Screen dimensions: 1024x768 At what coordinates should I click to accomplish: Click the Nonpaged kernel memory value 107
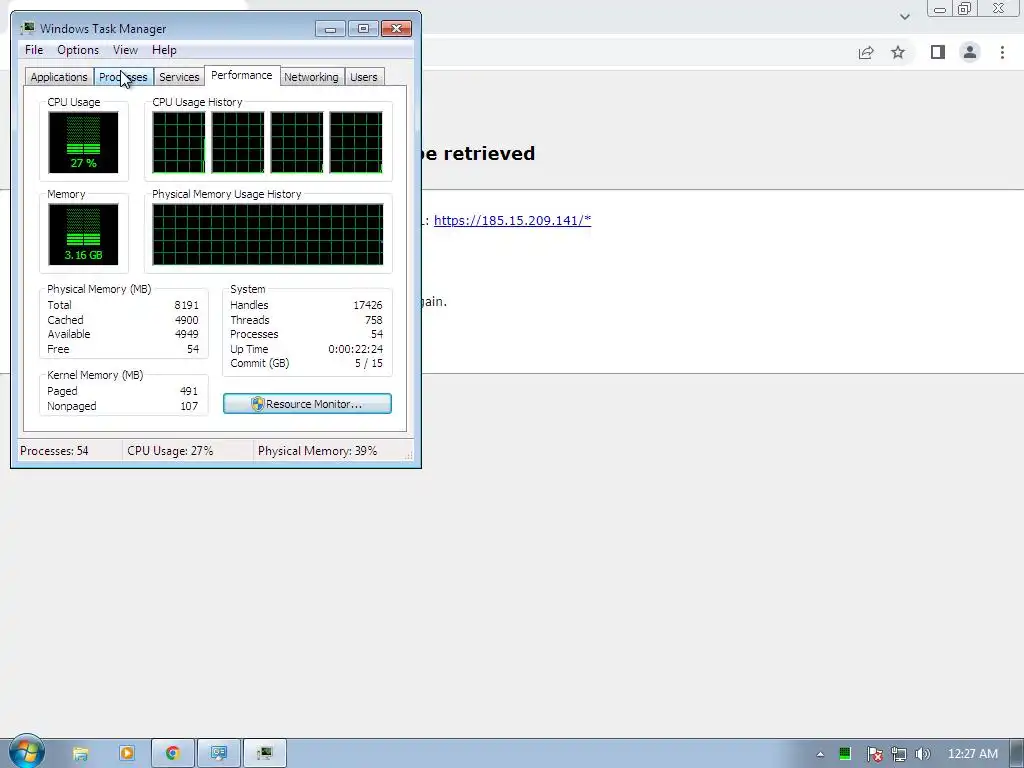coord(189,406)
